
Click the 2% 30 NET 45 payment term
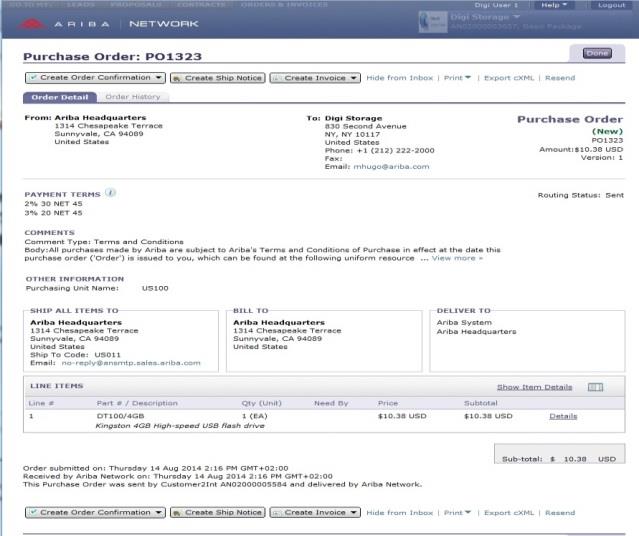pos(53,203)
